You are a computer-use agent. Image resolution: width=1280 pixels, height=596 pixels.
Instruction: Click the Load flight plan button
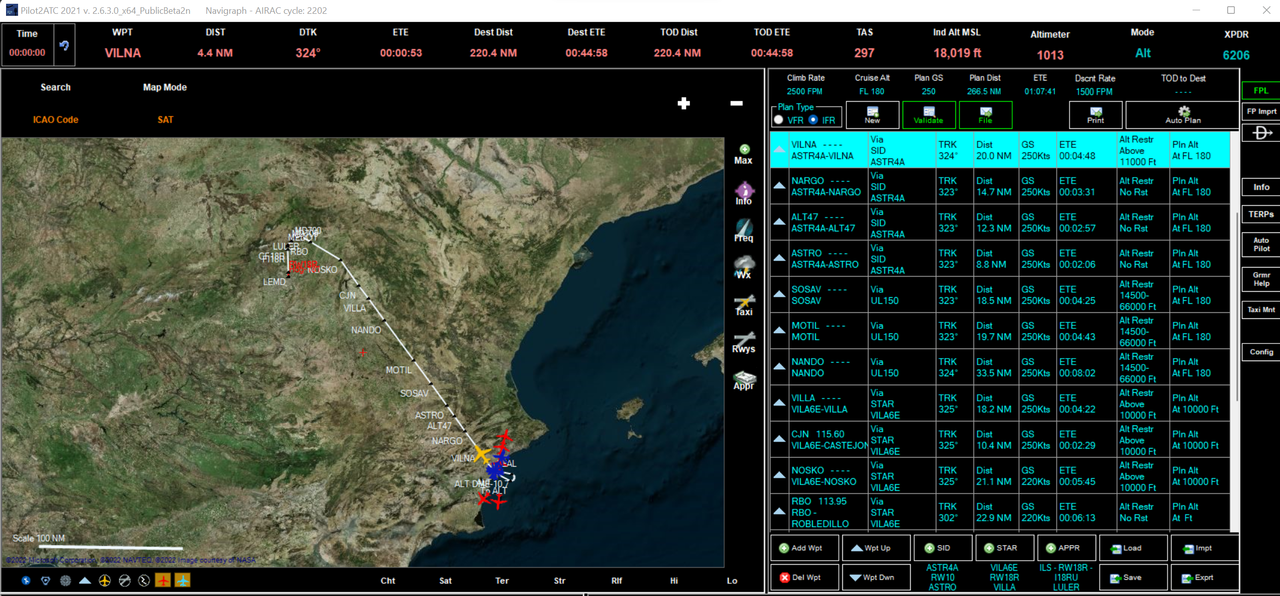pos(1133,548)
